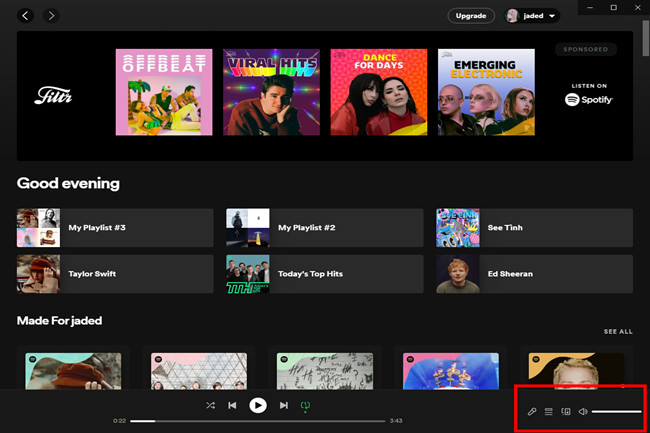650x433 pixels.
Task: Skip to the next track
Action: (x=284, y=405)
